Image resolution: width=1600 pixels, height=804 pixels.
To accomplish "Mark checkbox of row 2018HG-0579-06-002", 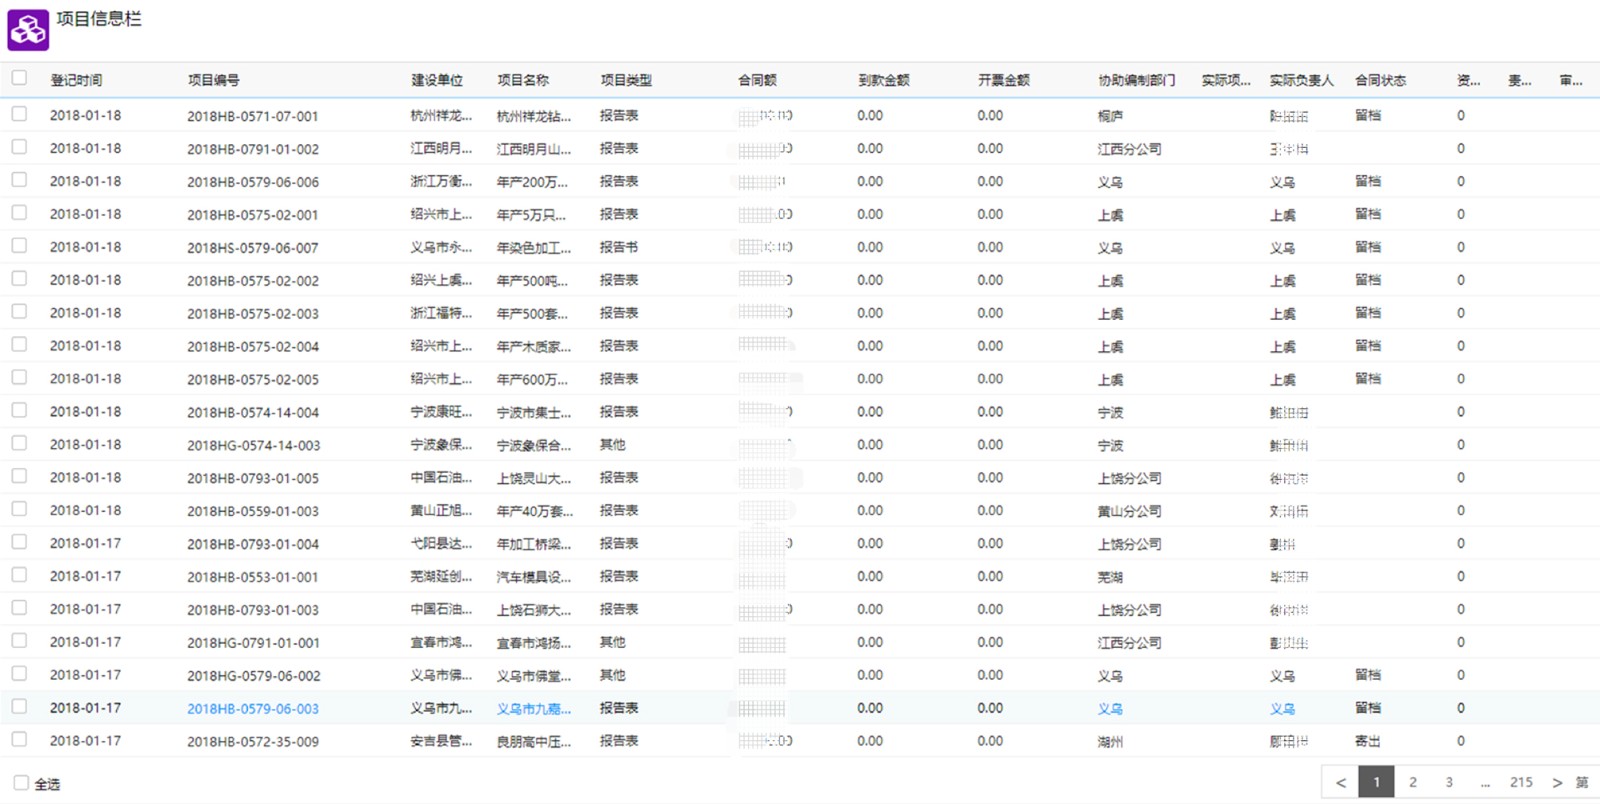I will click(19, 674).
